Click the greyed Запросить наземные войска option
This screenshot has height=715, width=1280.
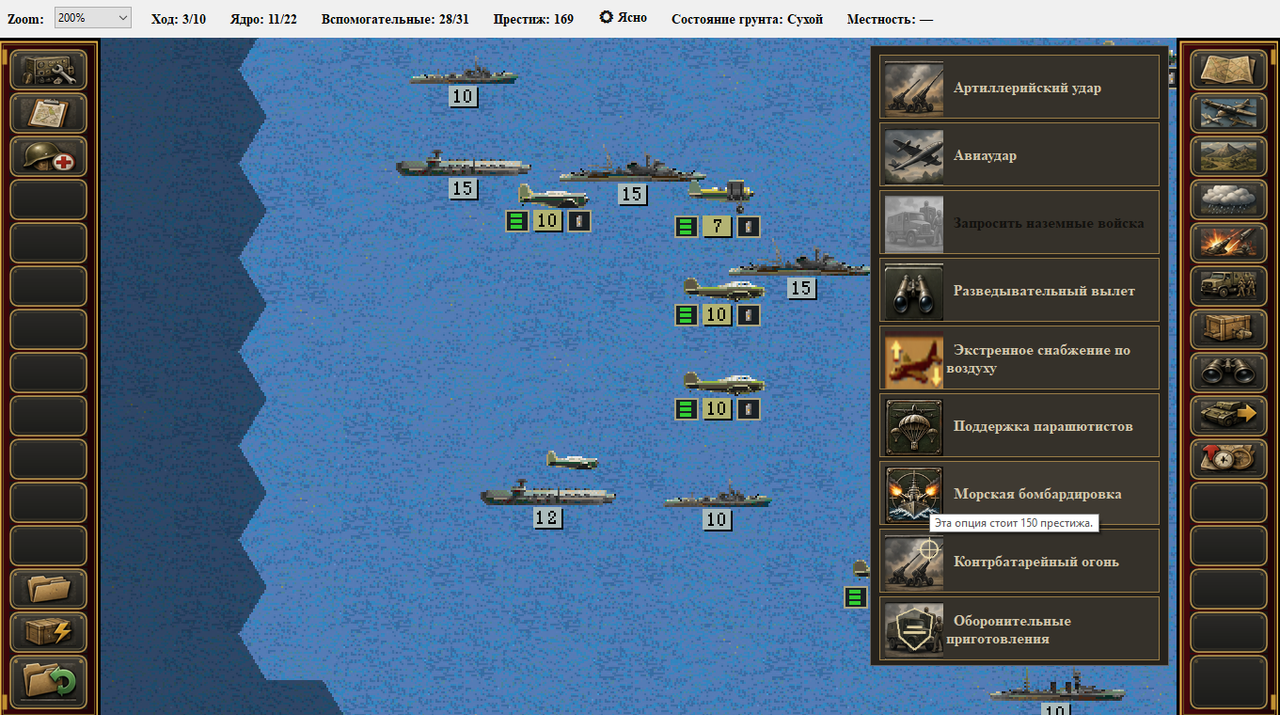1019,223
